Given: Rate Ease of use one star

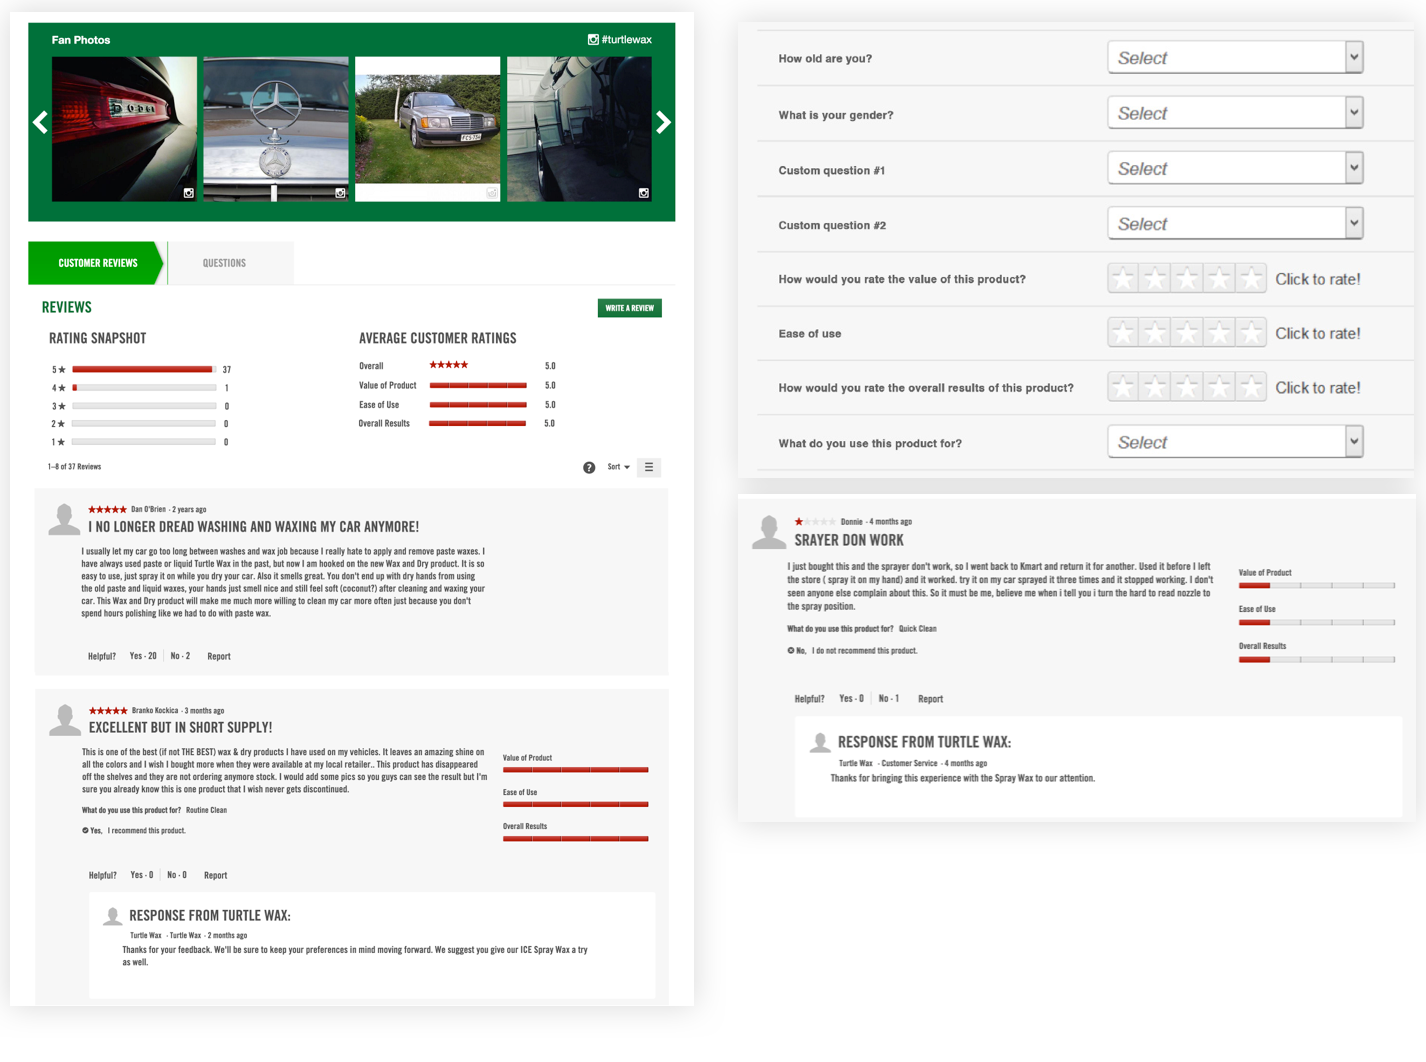Looking at the screenshot, I should [1123, 333].
